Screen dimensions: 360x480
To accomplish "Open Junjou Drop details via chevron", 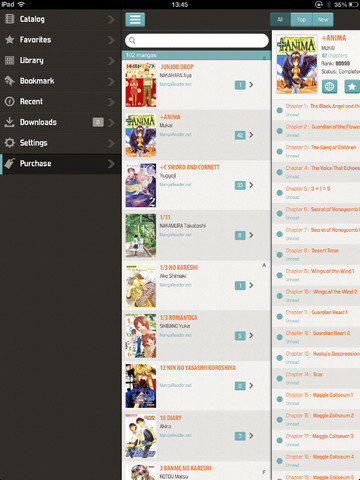I will coord(251,85).
